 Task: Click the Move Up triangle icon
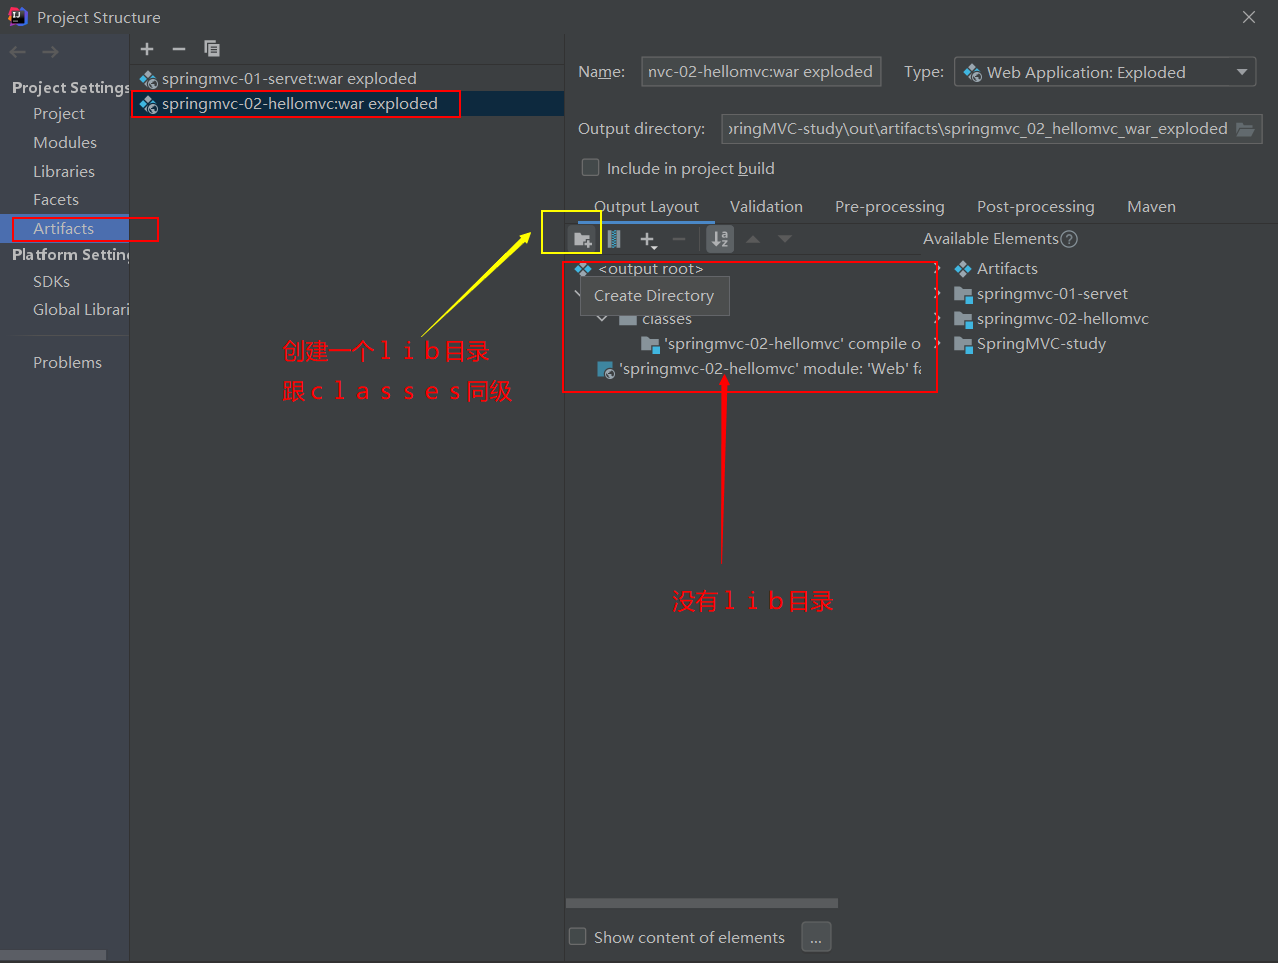coord(753,239)
